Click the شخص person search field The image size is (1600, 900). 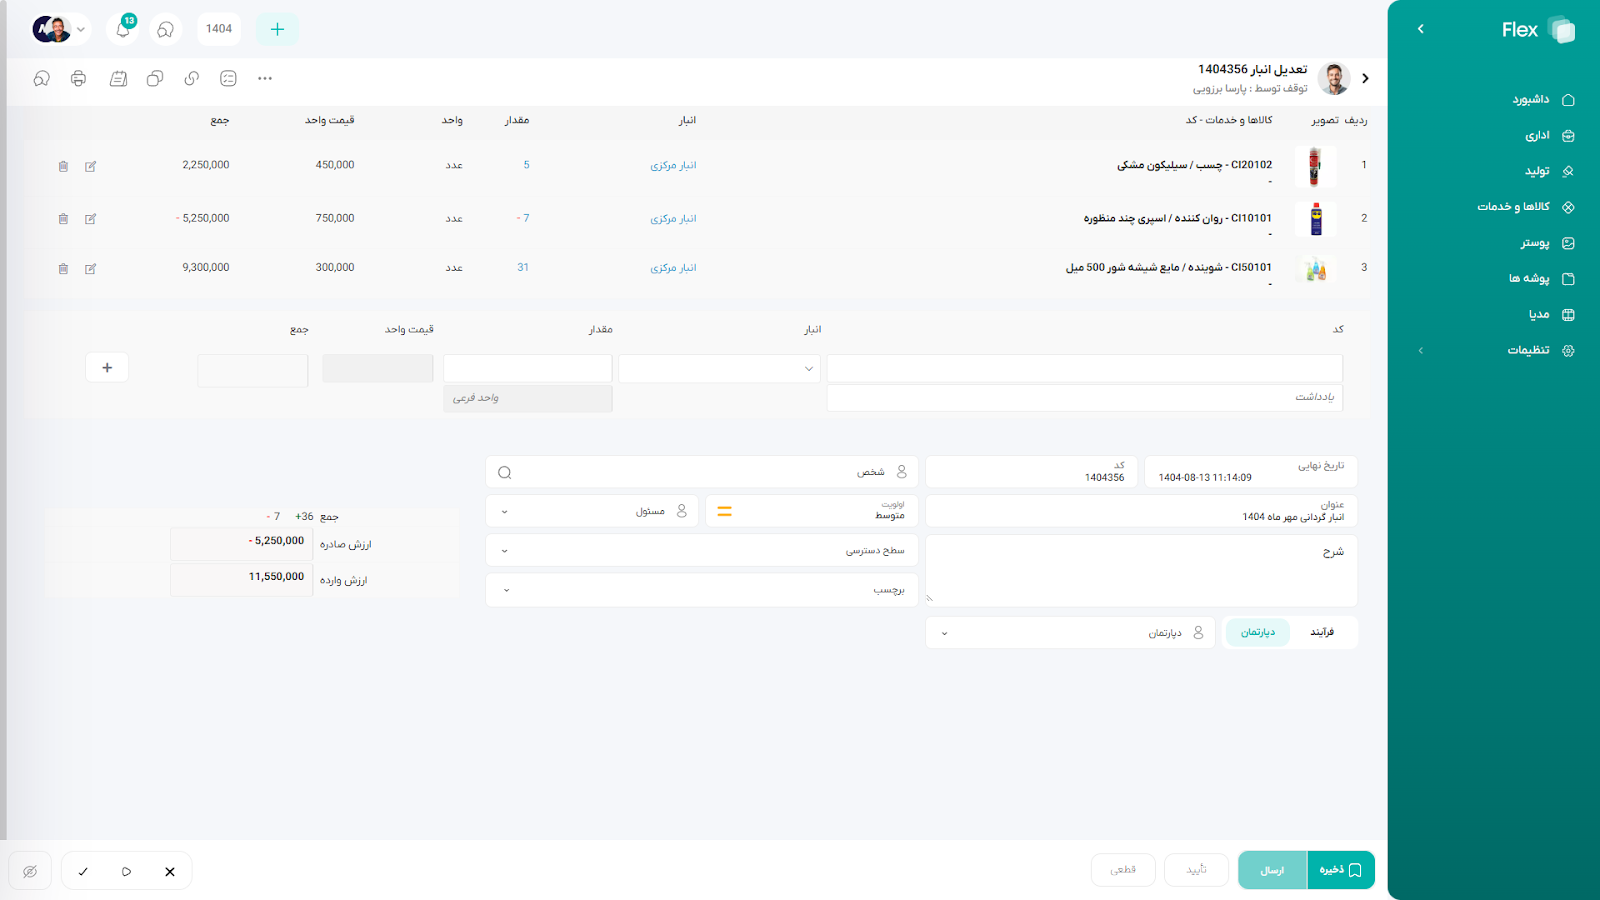701,472
